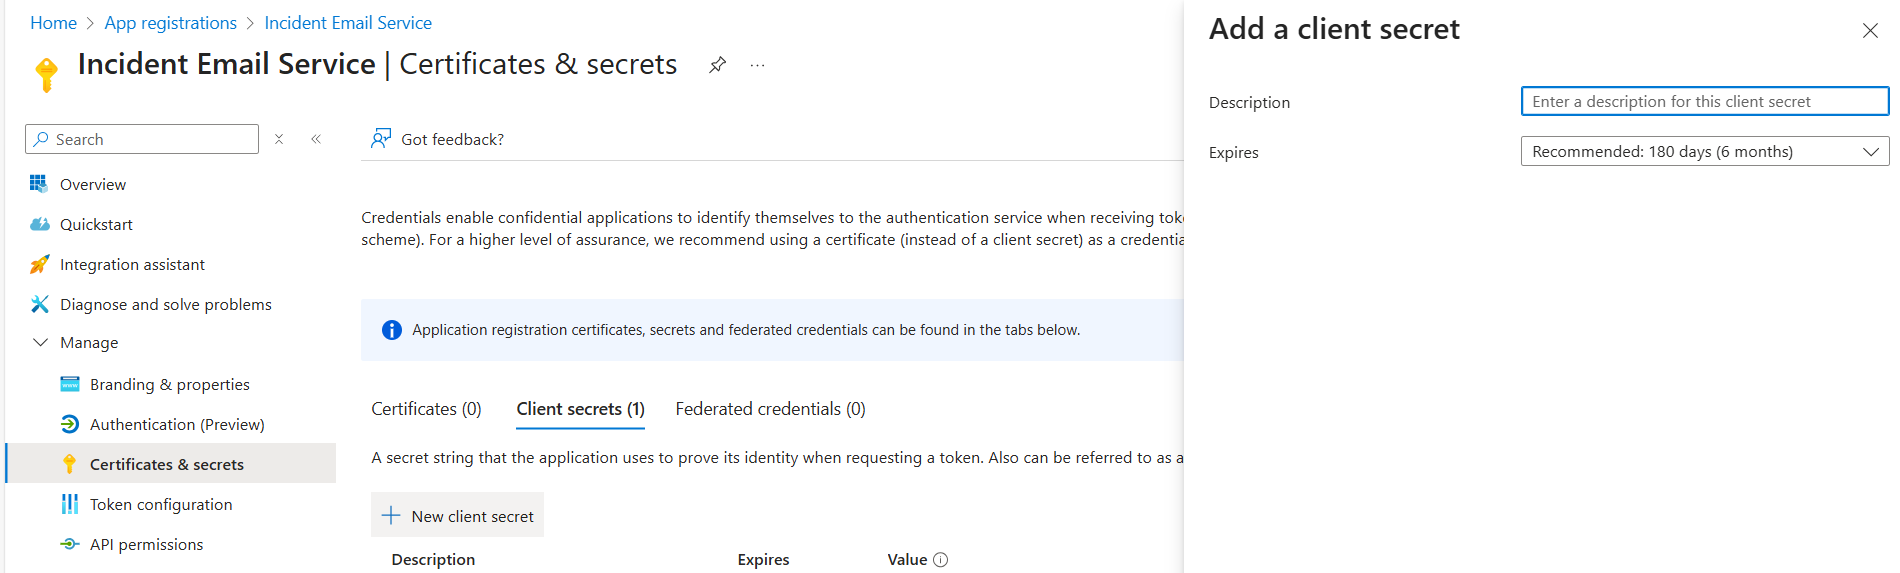The image size is (1900, 573).
Task: Click the secret Description input field
Action: coord(1704,102)
